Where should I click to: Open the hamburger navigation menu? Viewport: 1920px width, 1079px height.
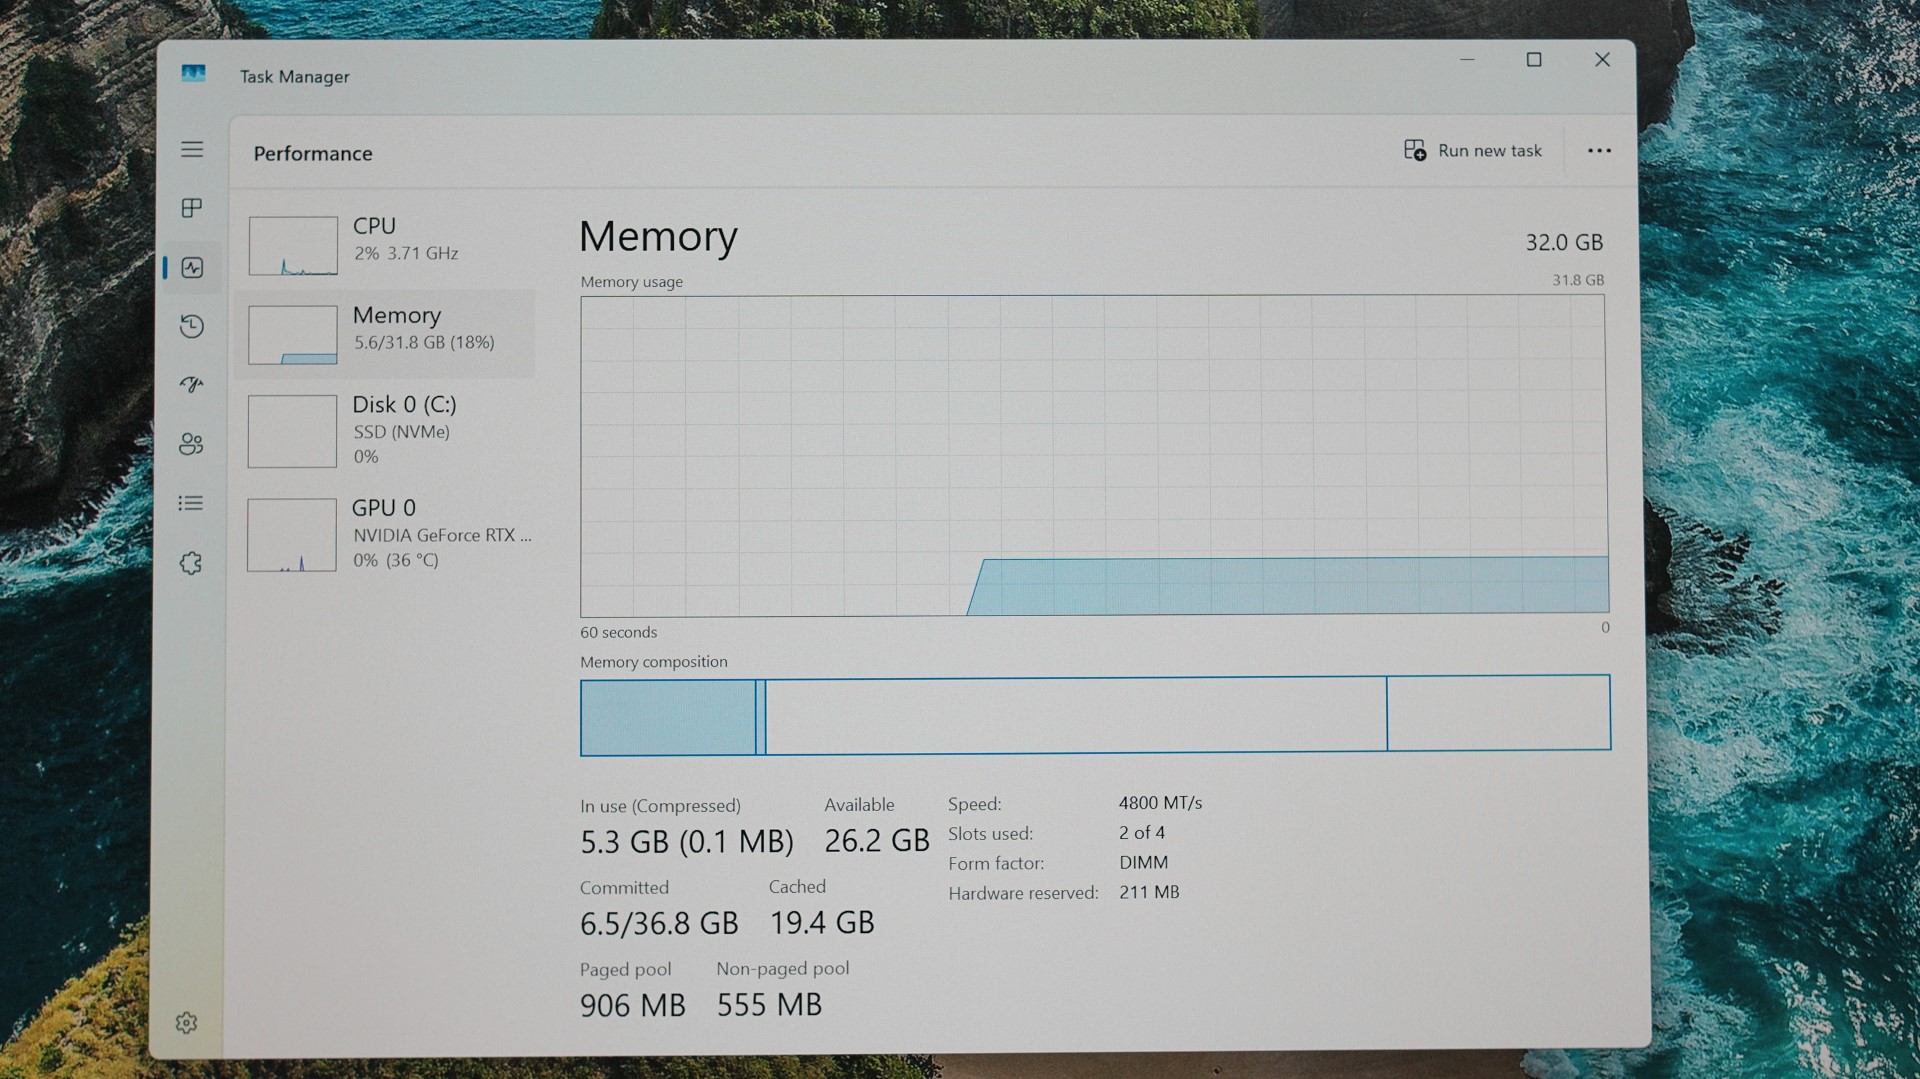pyautogui.click(x=192, y=149)
